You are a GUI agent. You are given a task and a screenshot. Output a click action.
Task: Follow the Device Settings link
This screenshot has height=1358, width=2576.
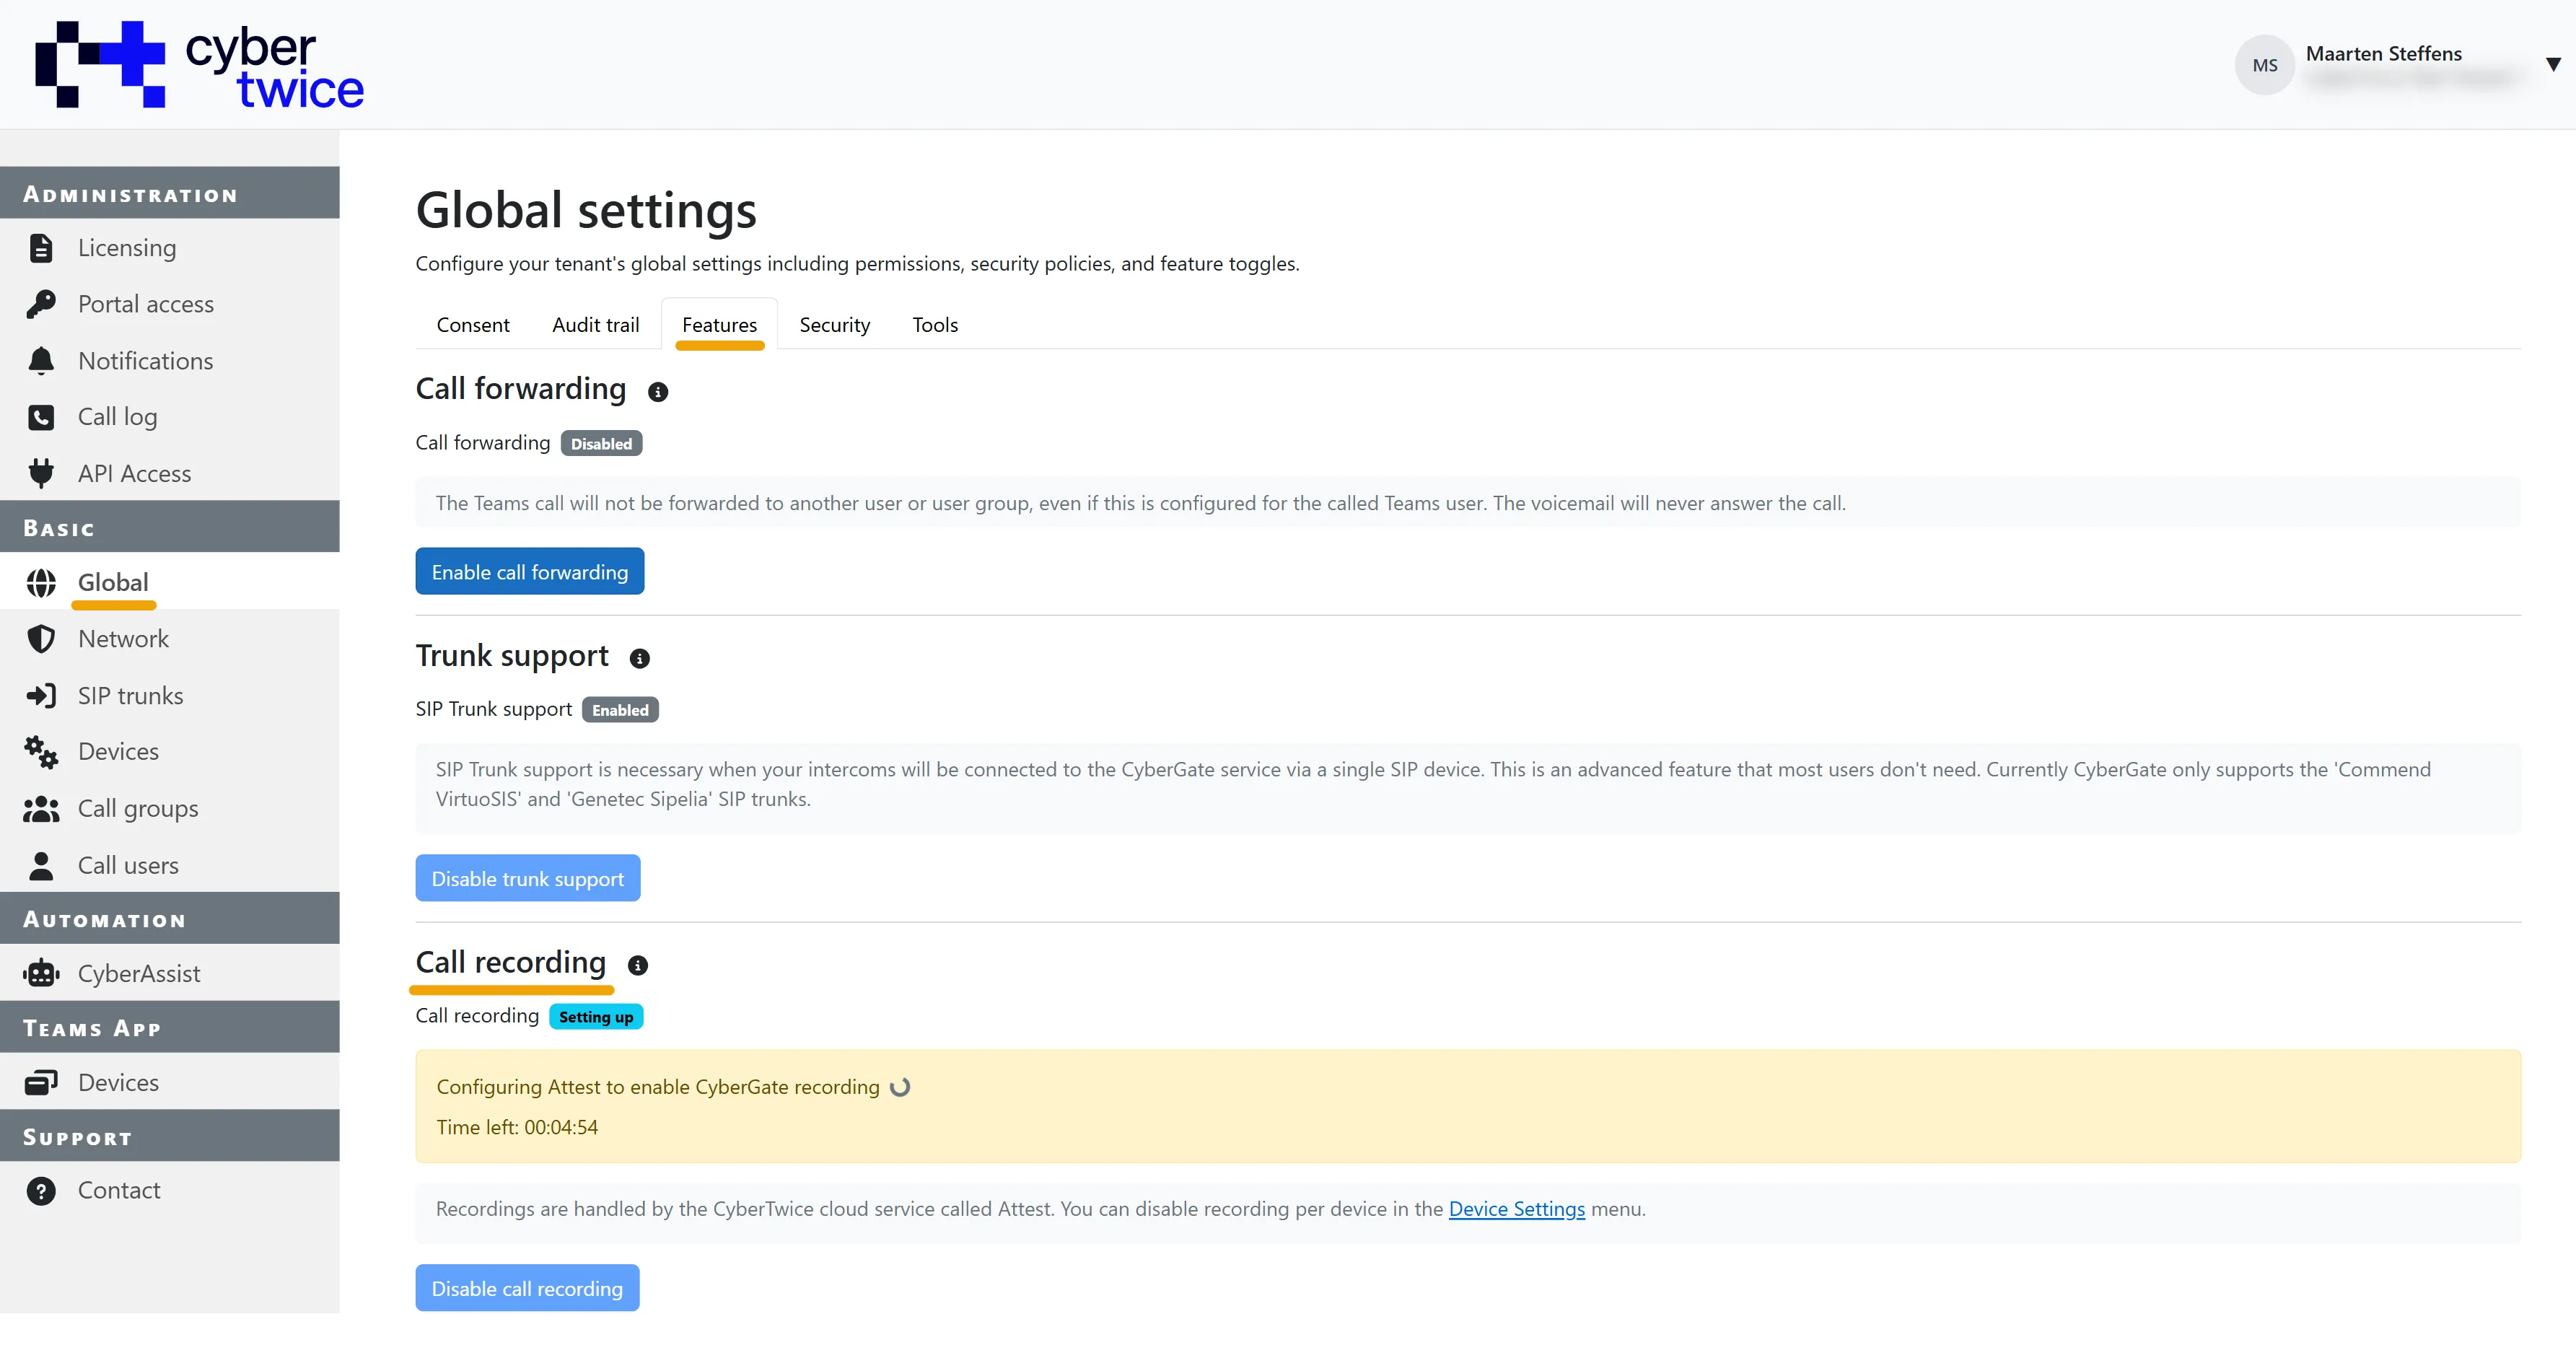pyautogui.click(x=1517, y=1209)
